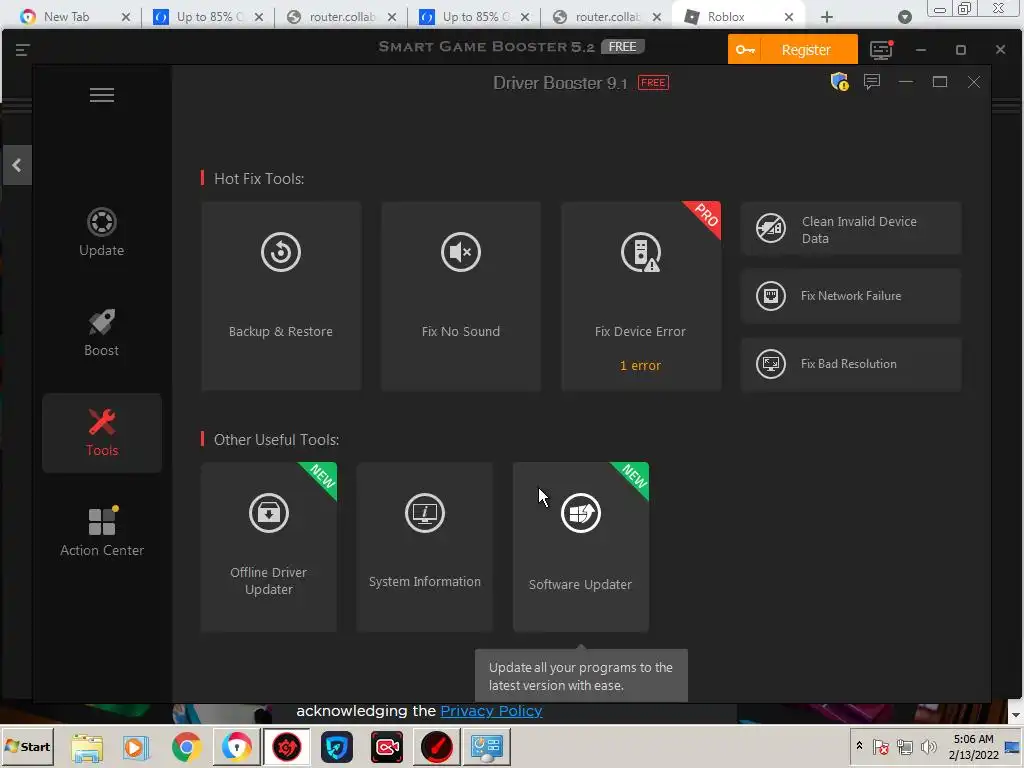Open browser profile dropdown arrow
The image size is (1024, 768).
[904, 17]
